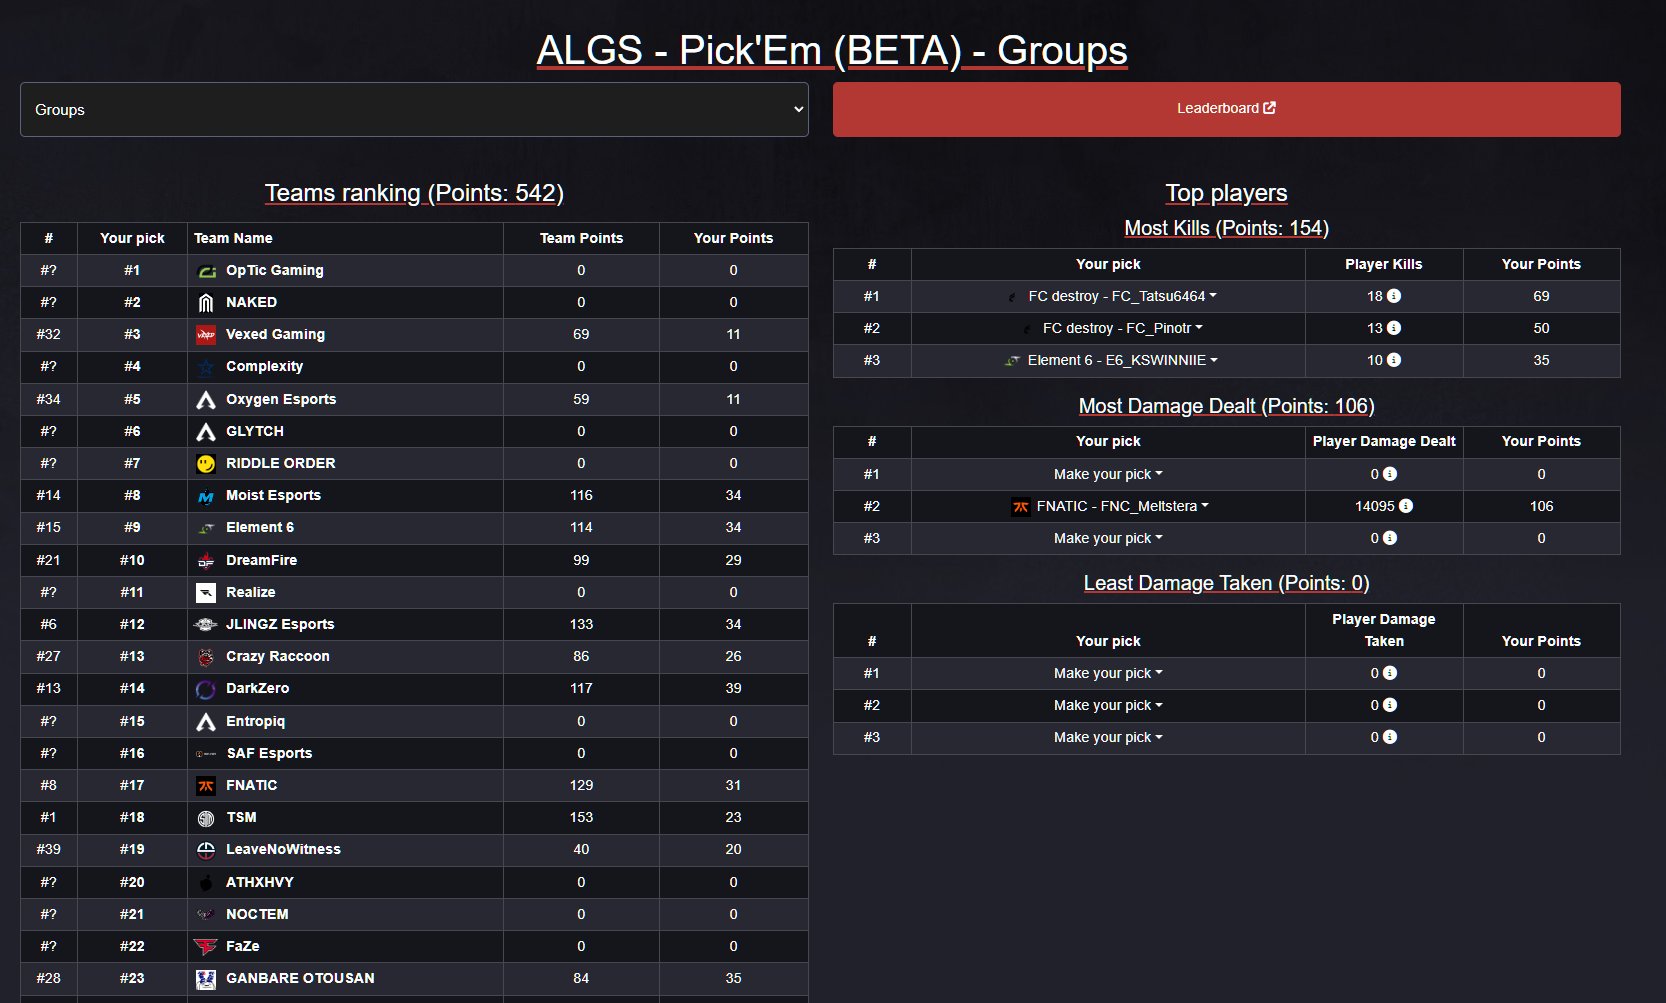Open Most Damage Dealt #3 Make your pick
The image size is (1666, 1003).
pos(1108,538)
